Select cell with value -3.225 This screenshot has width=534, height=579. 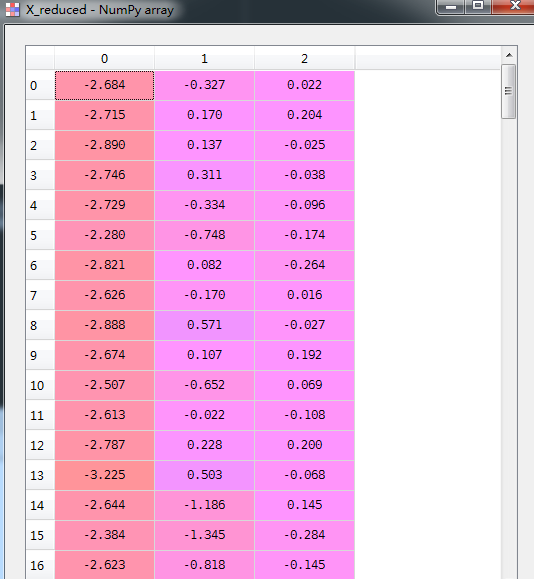coord(105,475)
